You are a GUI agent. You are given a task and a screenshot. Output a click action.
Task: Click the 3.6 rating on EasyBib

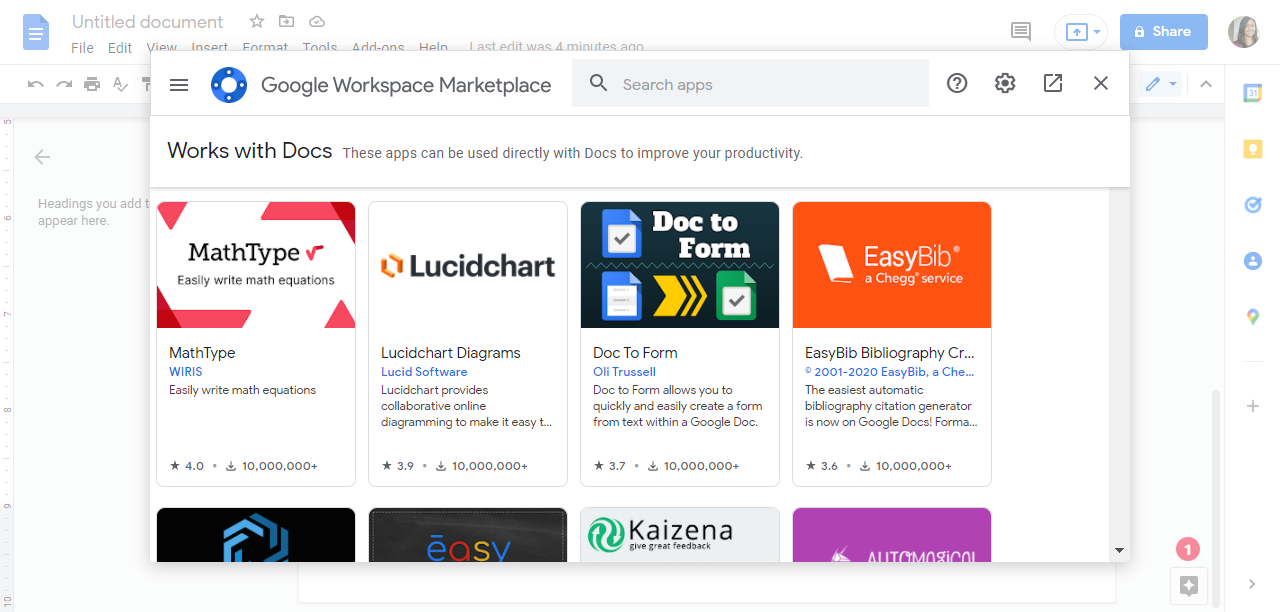(x=823, y=466)
